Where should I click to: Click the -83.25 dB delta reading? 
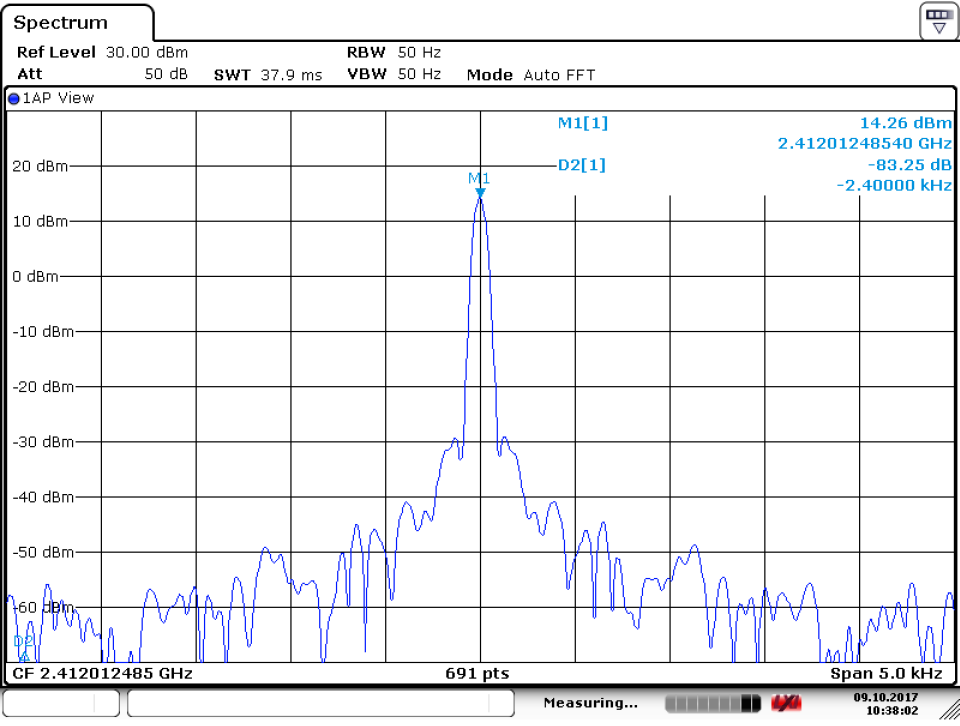click(x=910, y=165)
